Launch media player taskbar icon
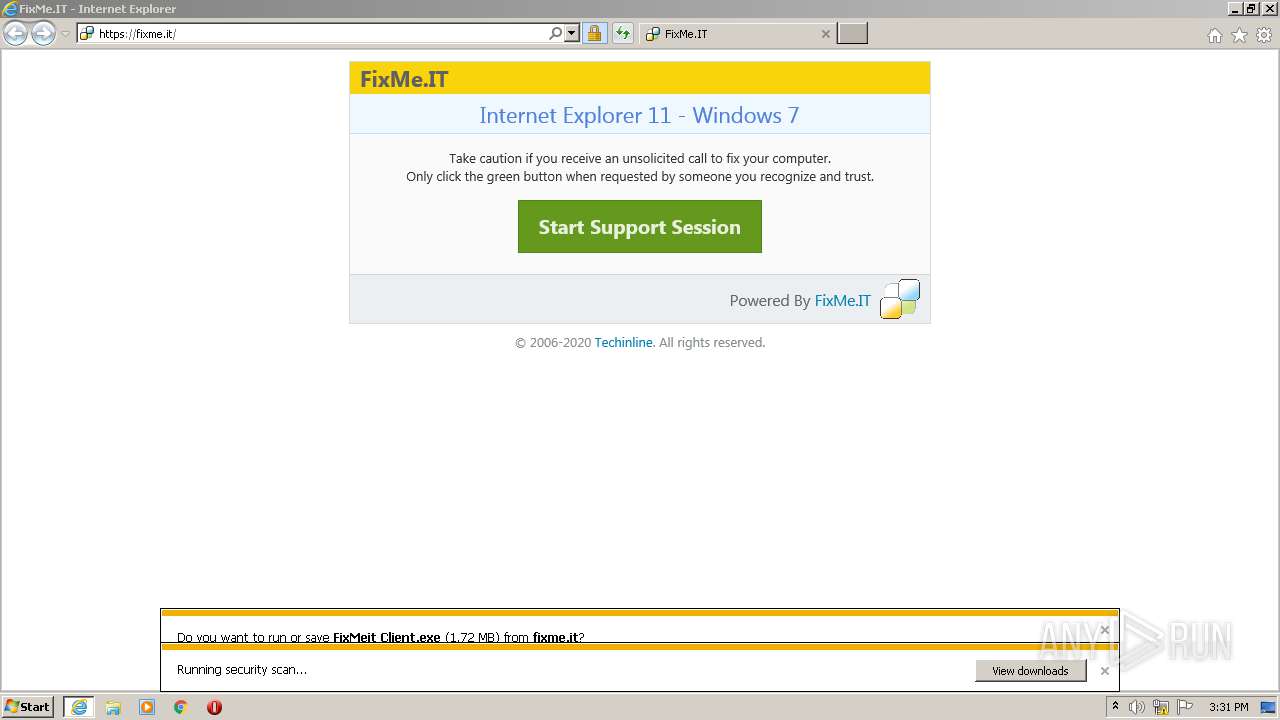 (x=147, y=707)
